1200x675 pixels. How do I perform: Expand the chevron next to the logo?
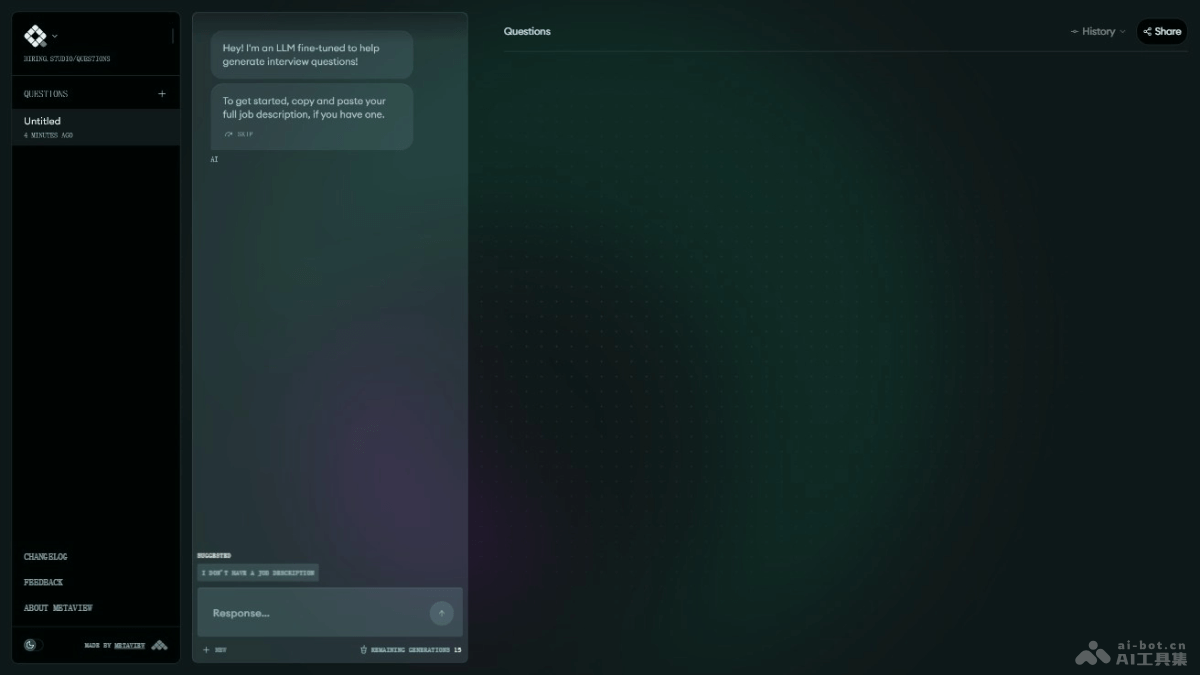[x=55, y=36]
